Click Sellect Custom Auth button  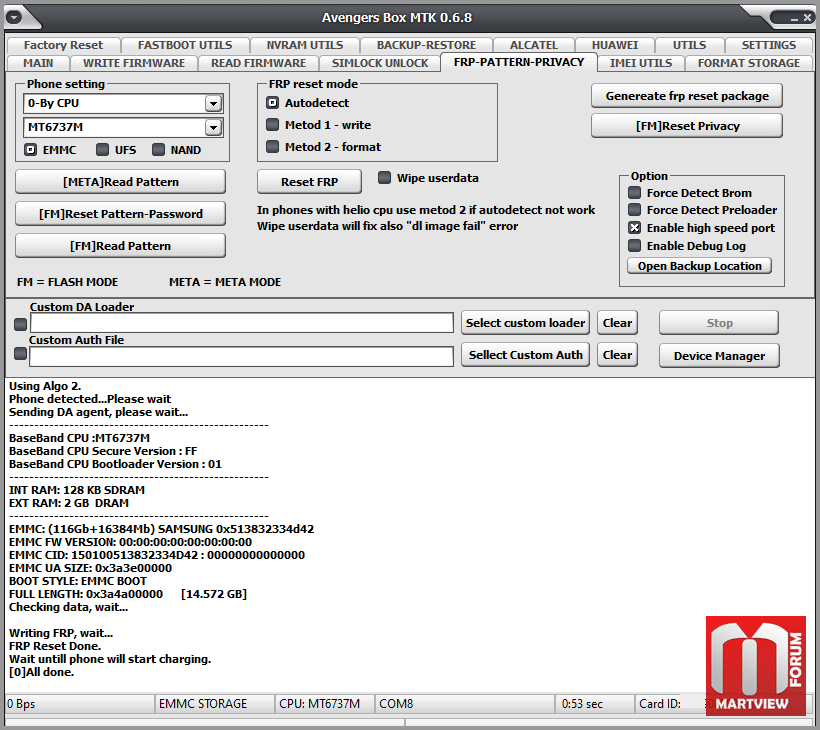tap(525, 355)
